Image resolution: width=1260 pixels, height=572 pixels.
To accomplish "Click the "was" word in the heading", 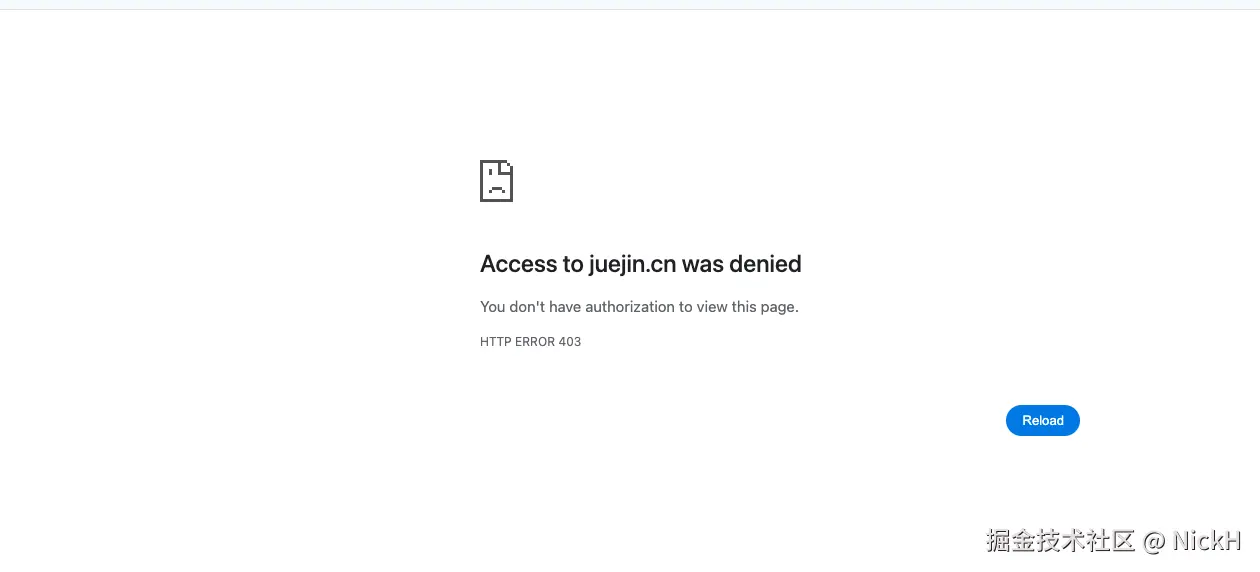I will (703, 264).
